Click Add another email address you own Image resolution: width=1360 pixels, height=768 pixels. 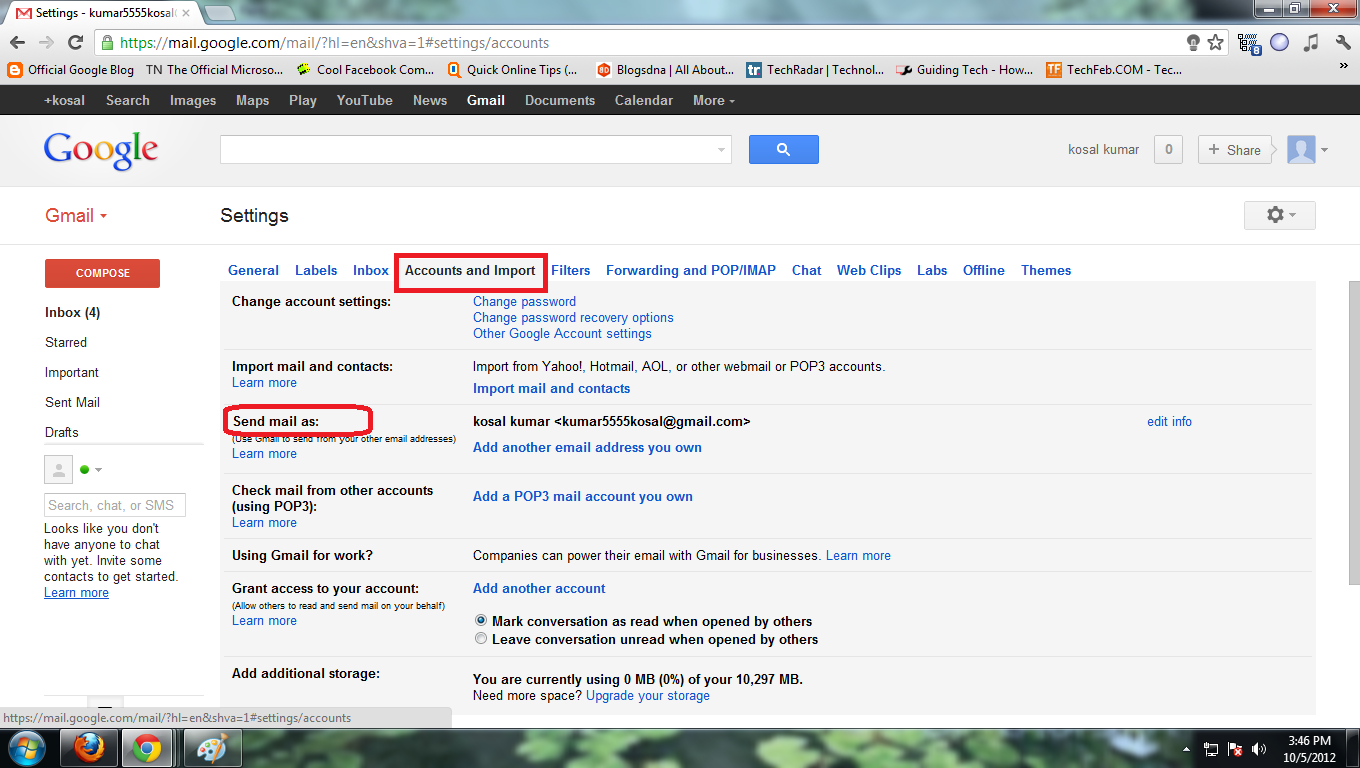(x=587, y=447)
